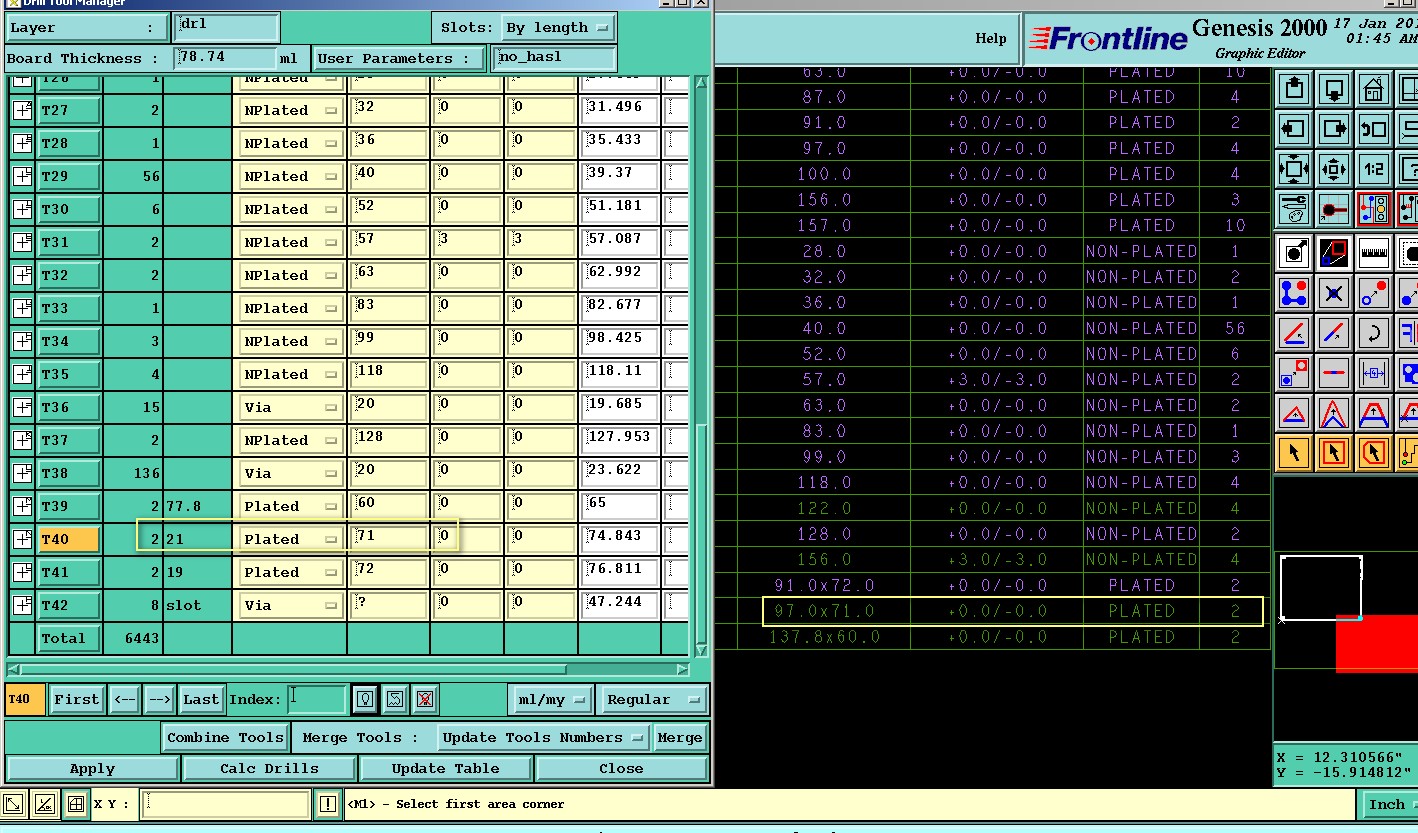Open the T38 Via type dropdown
1418x833 pixels.
coord(290,473)
